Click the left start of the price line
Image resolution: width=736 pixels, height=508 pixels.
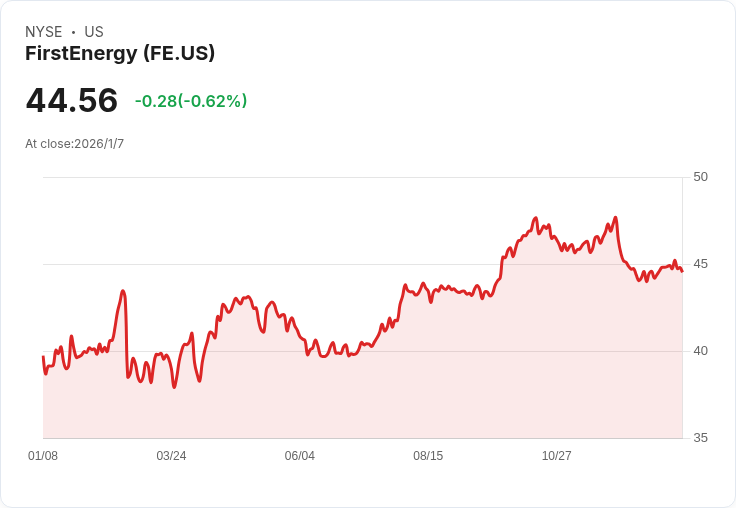point(43,357)
